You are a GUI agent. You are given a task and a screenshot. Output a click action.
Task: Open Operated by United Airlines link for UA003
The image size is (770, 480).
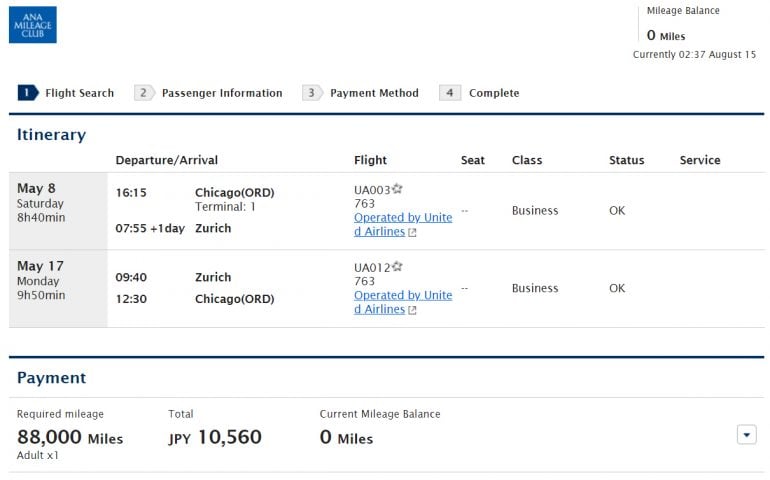pos(402,224)
